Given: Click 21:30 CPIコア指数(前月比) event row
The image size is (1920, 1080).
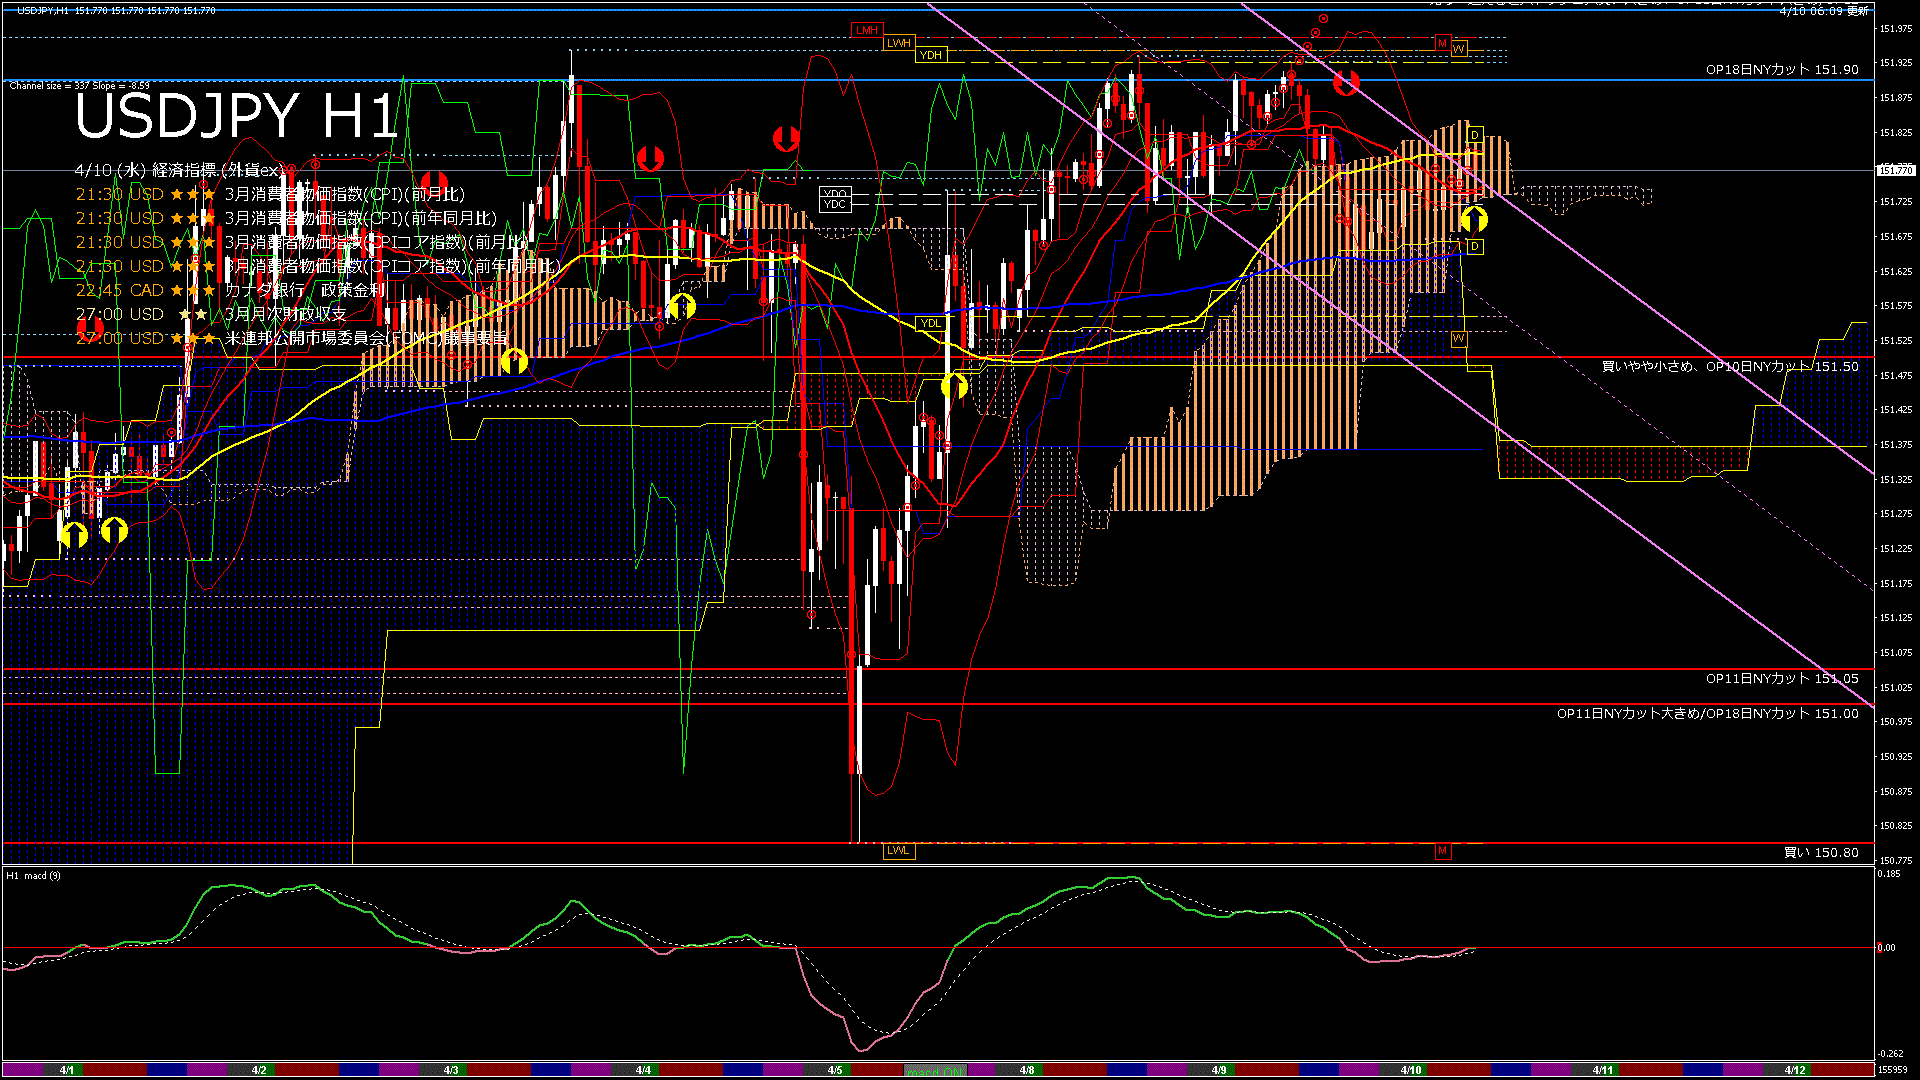Looking at the screenshot, I should [x=302, y=242].
